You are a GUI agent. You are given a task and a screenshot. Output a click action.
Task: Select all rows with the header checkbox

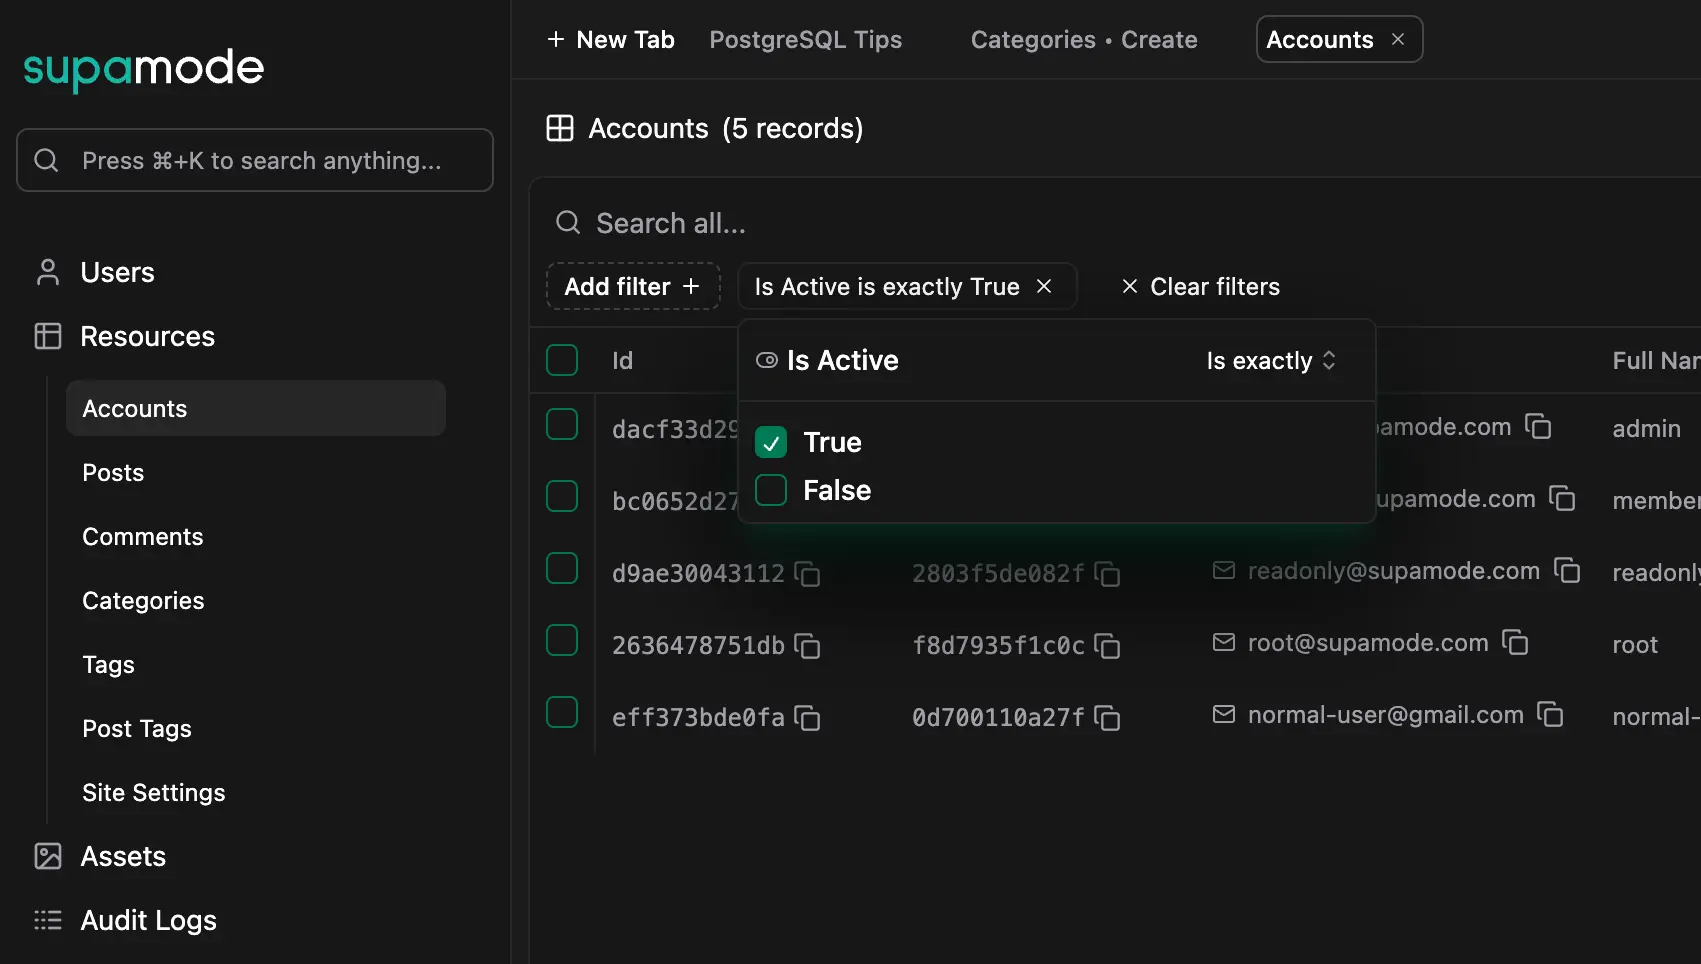click(562, 361)
